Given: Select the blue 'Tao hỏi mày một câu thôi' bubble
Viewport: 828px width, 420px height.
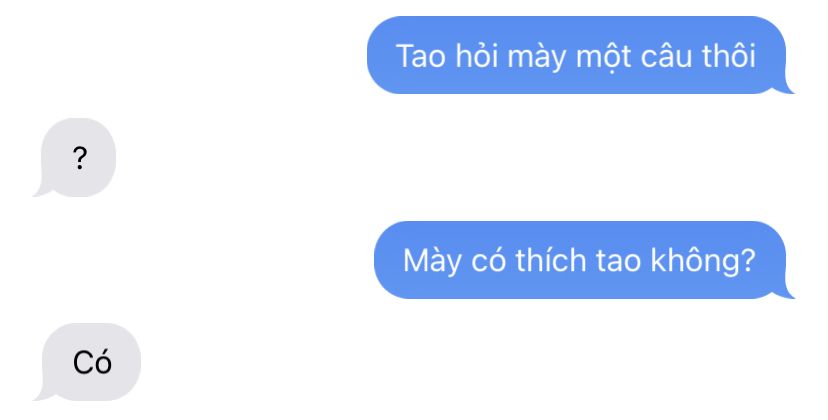Looking at the screenshot, I should pyautogui.click(x=577, y=55).
